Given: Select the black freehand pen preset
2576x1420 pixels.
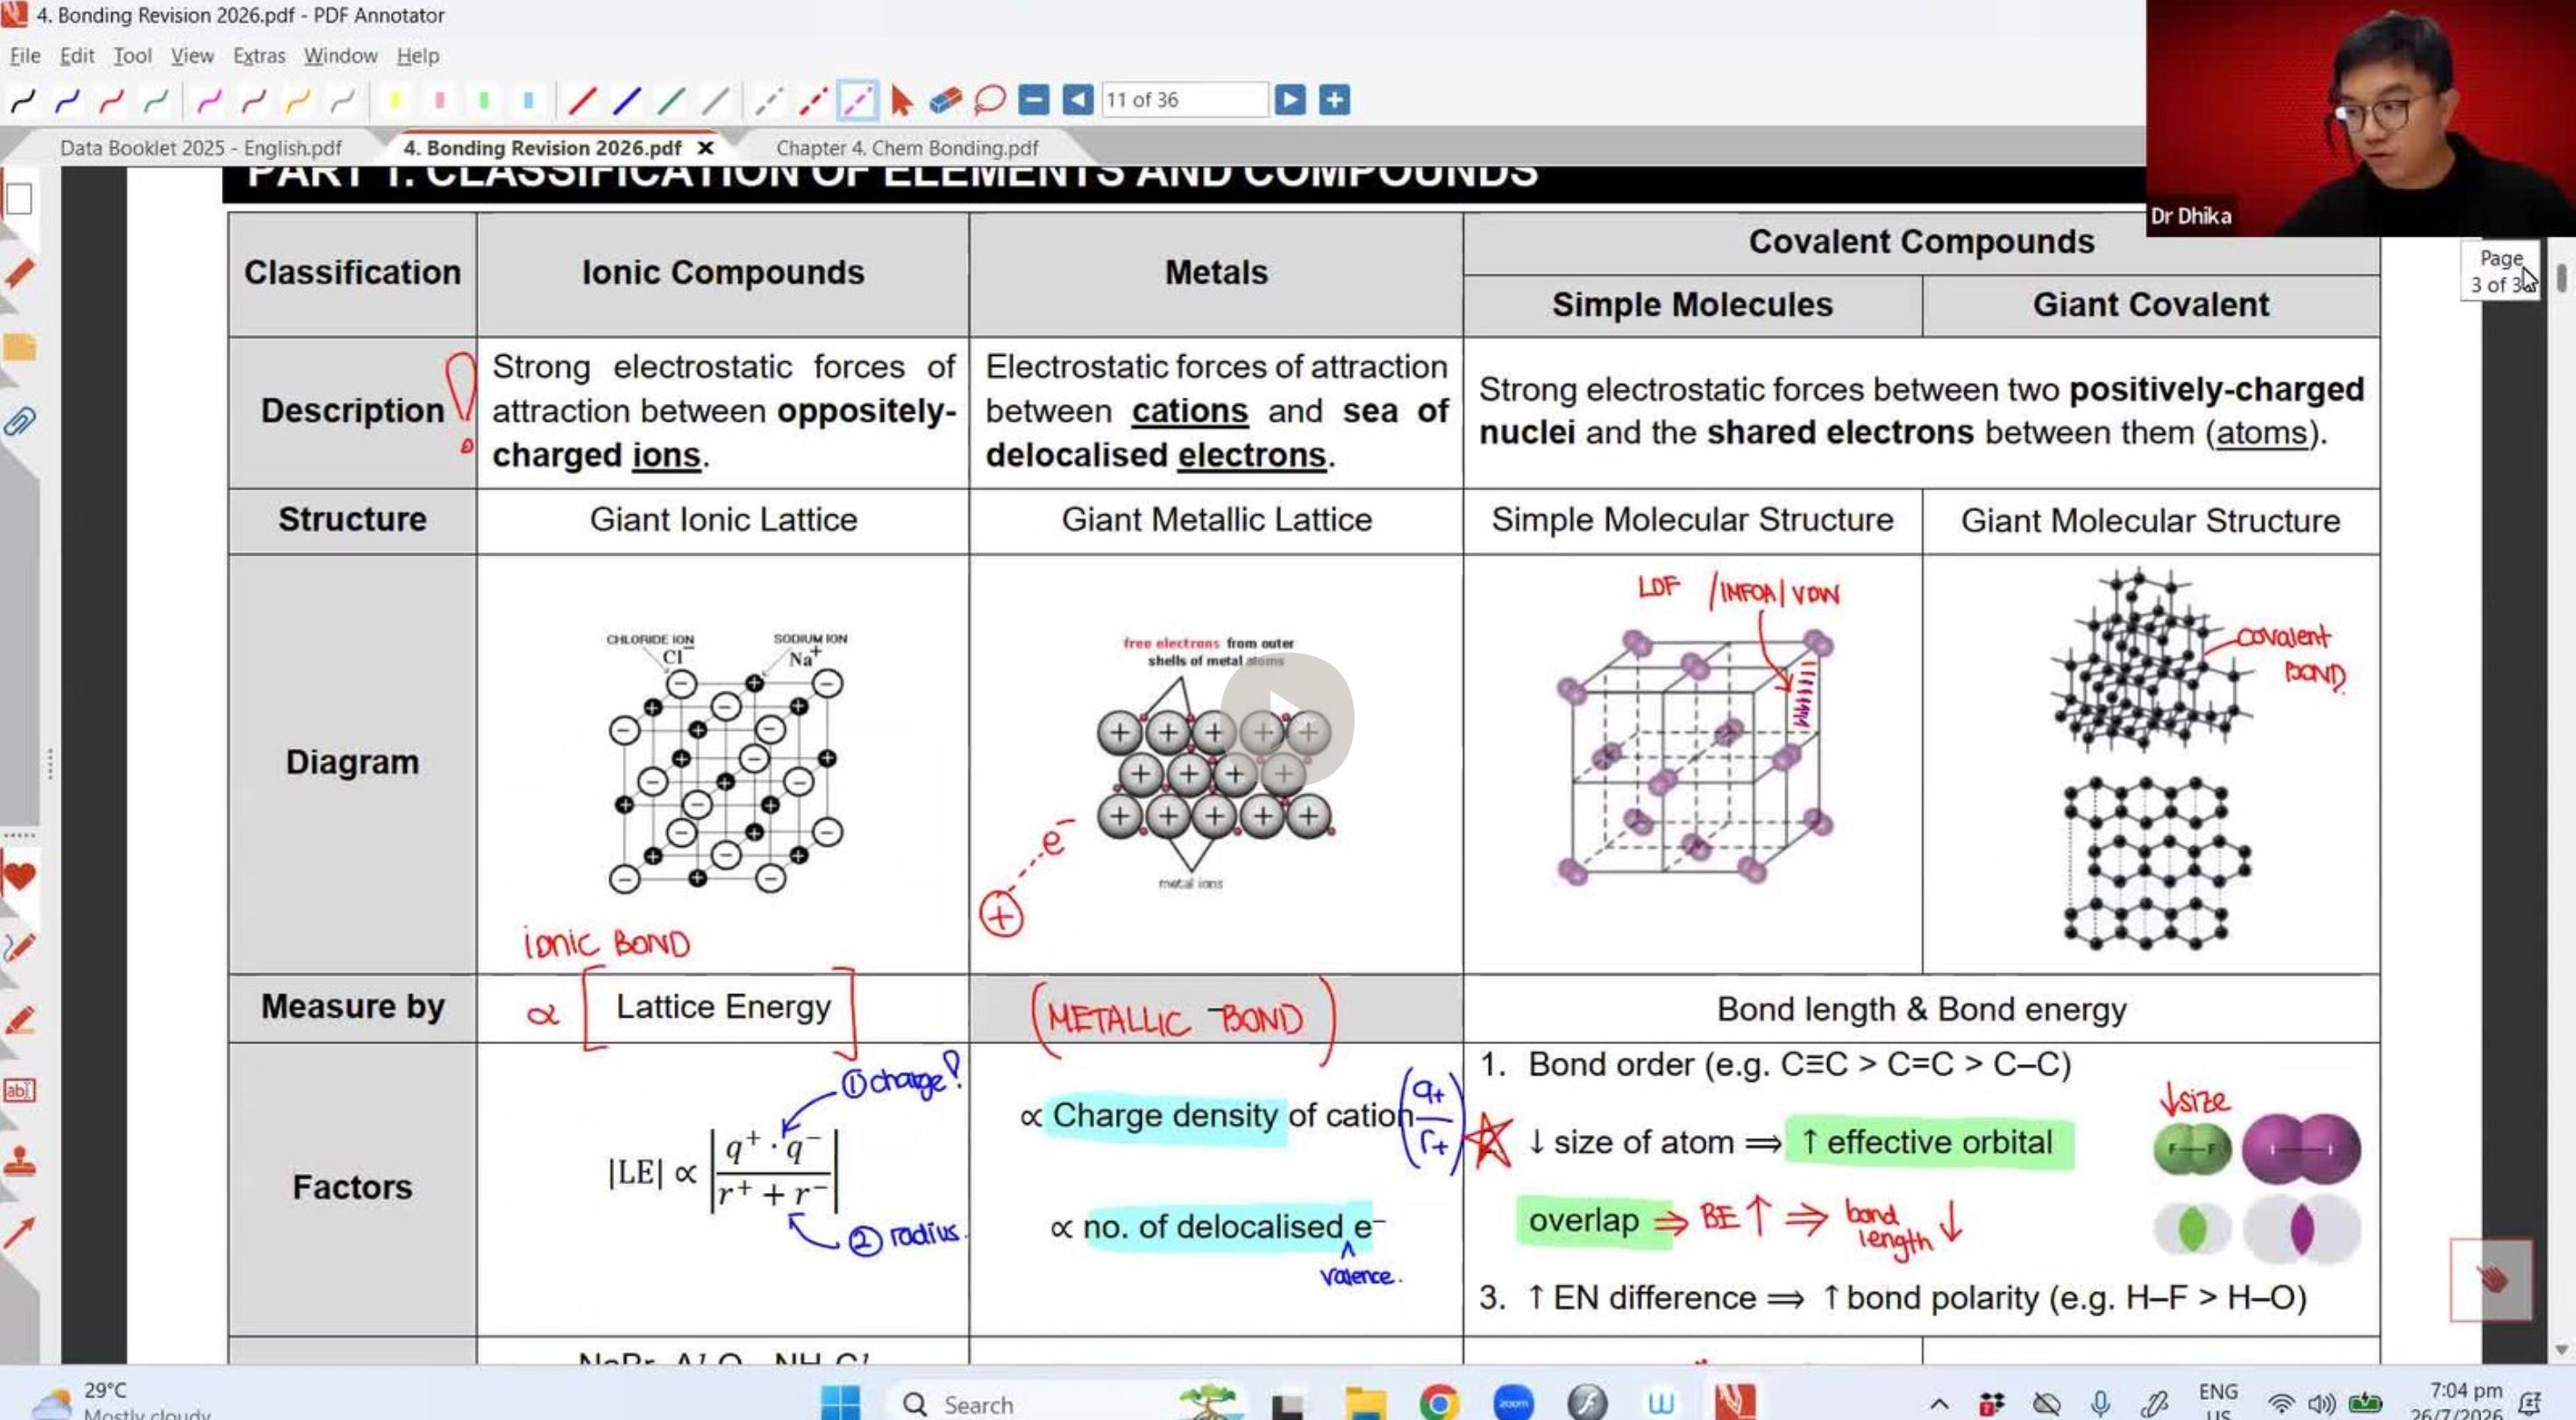Looking at the screenshot, I should tap(22, 100).
